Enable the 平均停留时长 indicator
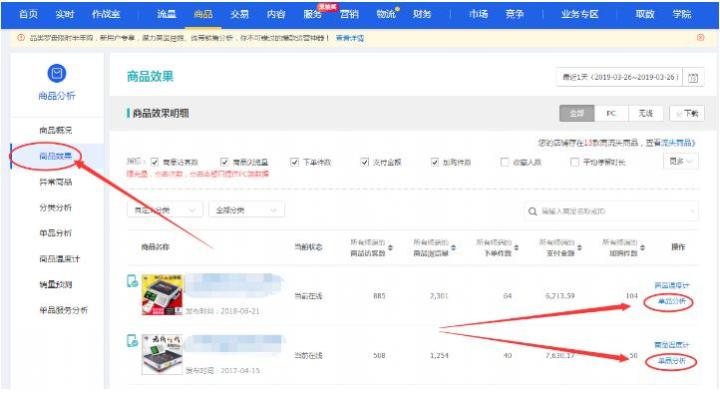Viewport: 720px width, 394px height. [x=574, y=162]
